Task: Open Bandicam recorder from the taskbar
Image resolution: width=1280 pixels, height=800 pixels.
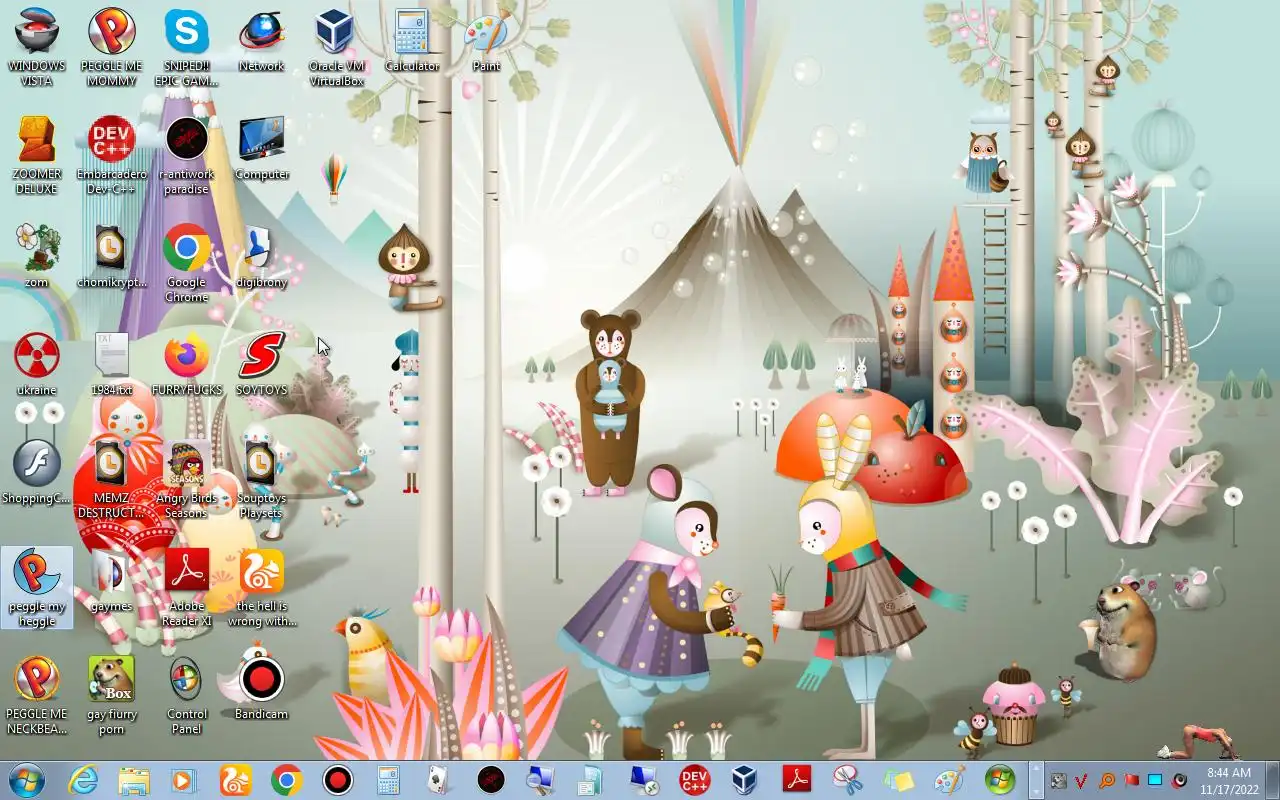Action: (337, 780)
